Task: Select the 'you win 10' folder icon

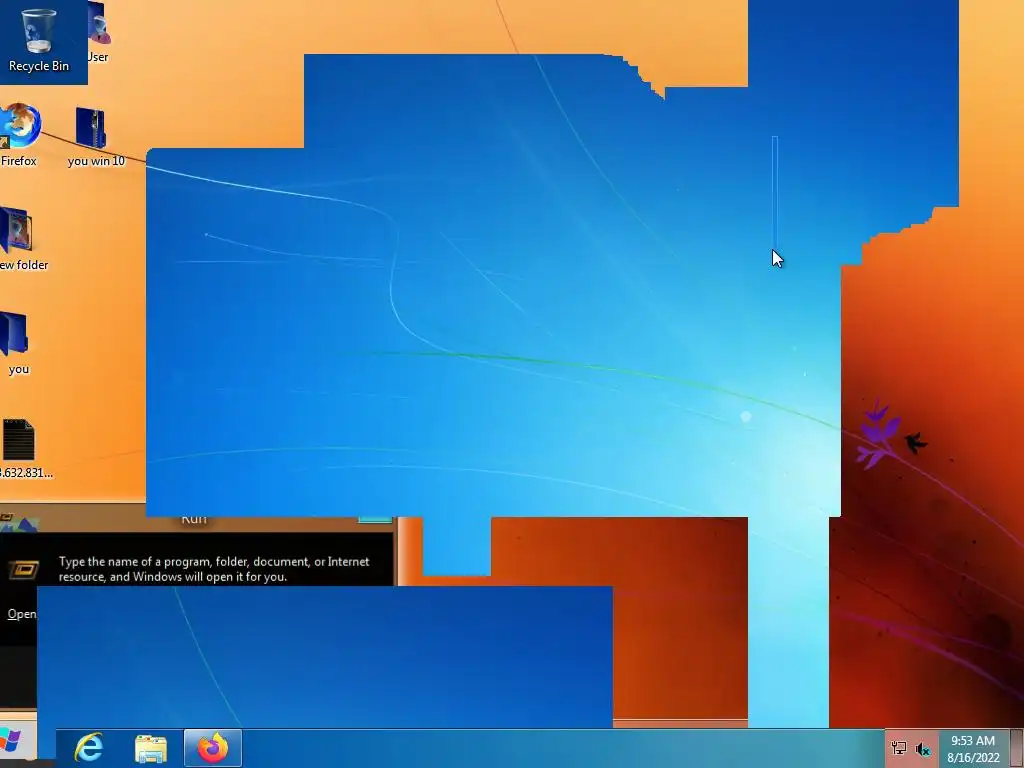Action: (95, 137)
